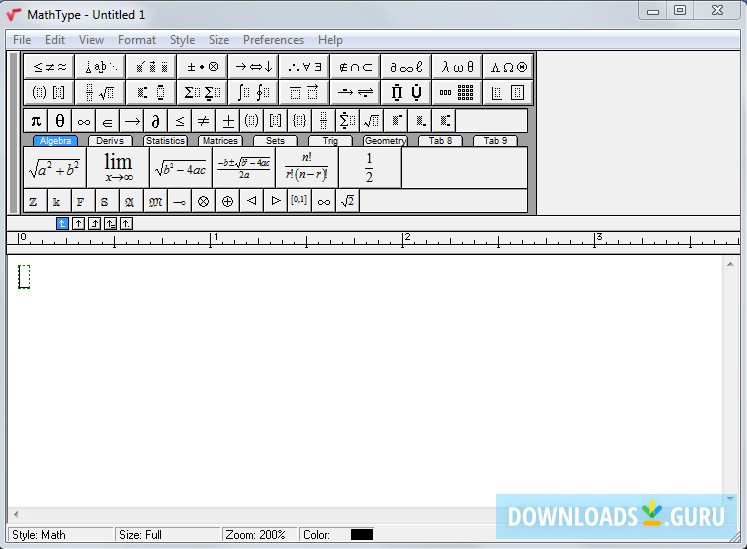Insert the n!/r!(n−r)! expression
747x549 pixels.
307,168
